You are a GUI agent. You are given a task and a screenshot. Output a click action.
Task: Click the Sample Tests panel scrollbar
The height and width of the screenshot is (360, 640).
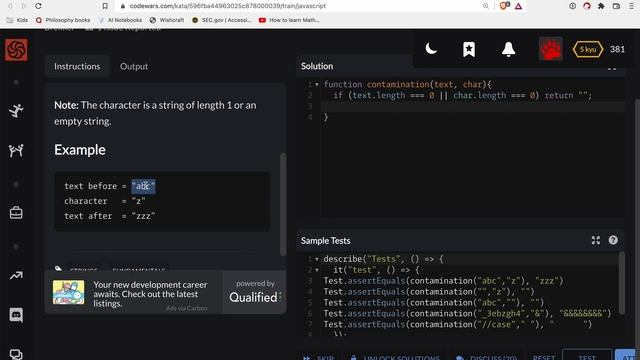[622, 283]
